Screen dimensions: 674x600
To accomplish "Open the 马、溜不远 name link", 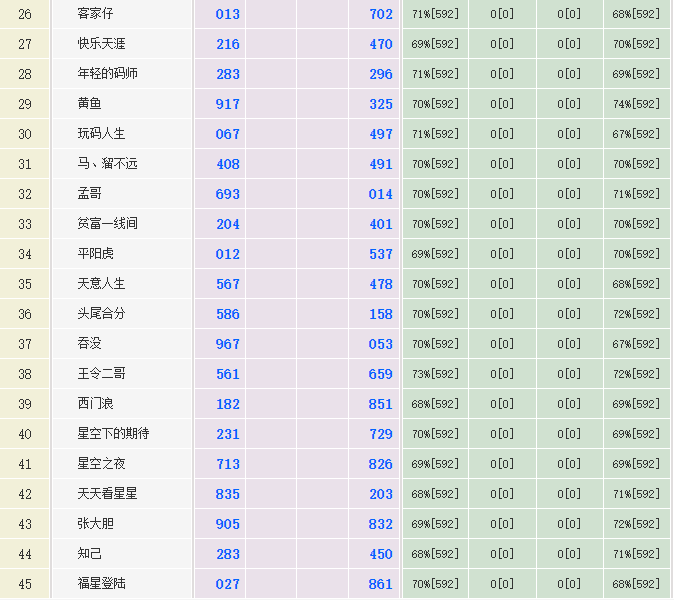I will pos(108,164).
